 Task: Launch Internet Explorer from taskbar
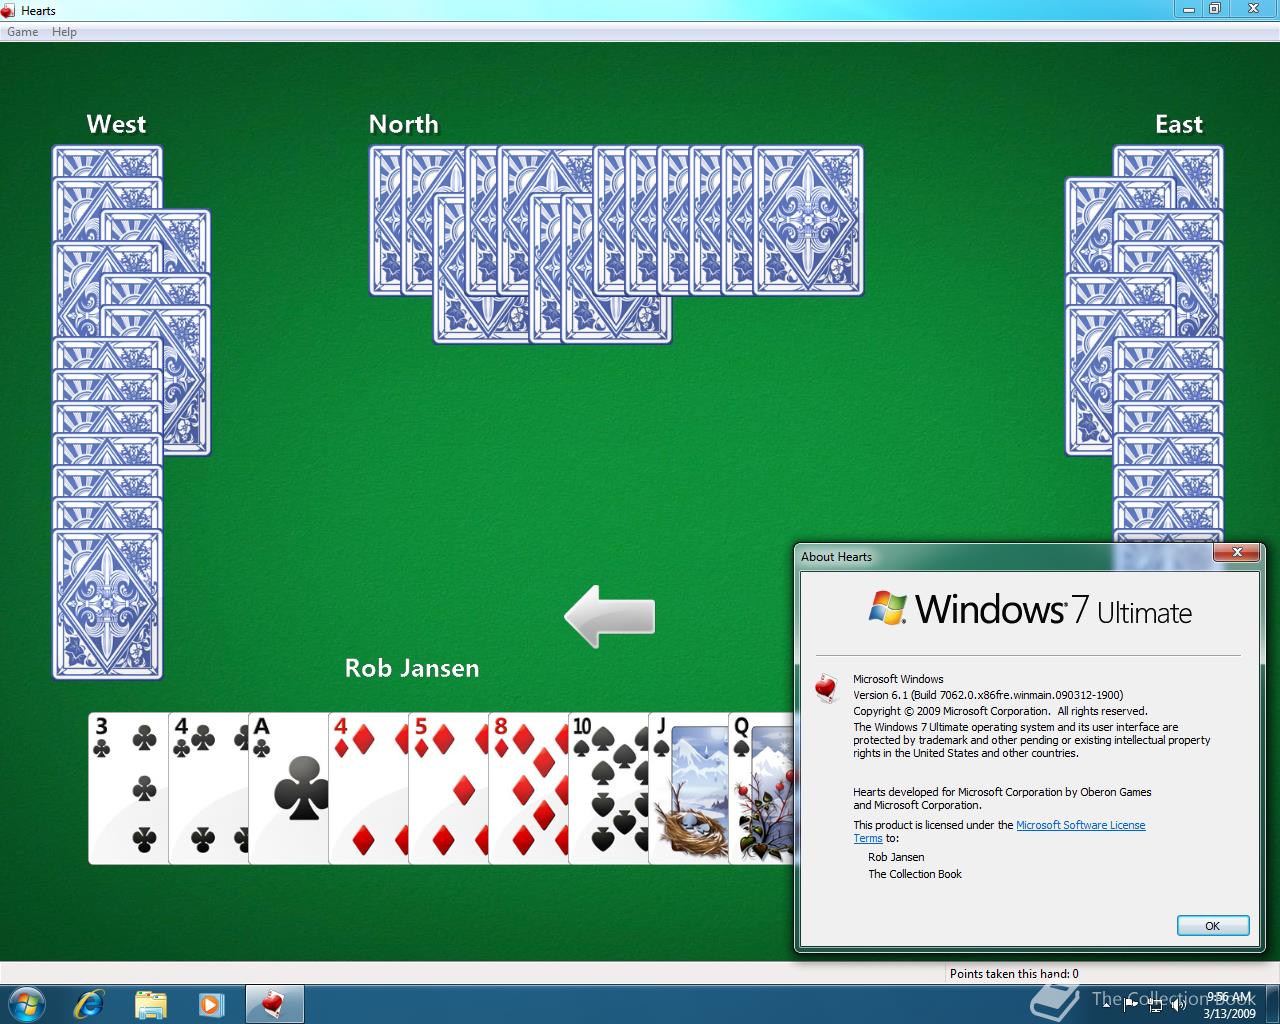(x=89, y=1004)
